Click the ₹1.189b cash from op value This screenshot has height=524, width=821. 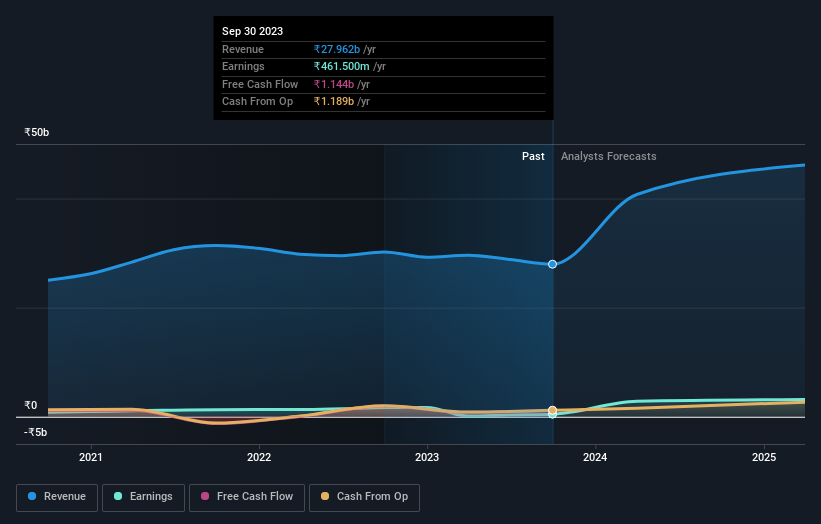pos(334,102)
